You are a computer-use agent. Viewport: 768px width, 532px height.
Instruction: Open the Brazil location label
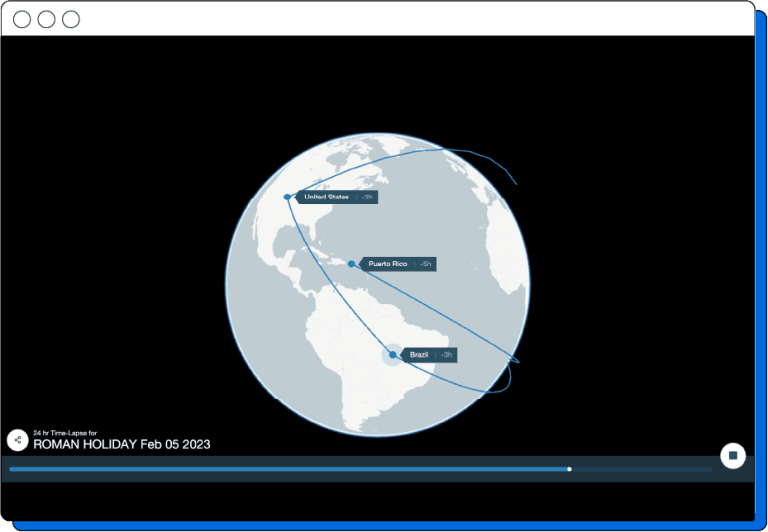click(419, 355)
